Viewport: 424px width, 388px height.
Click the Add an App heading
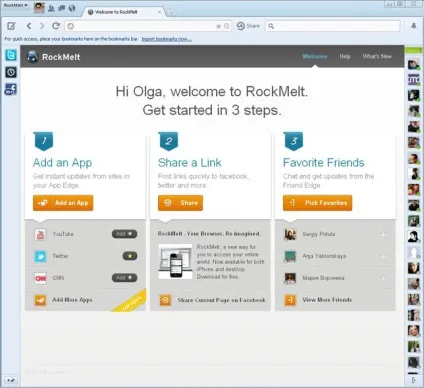click(x=62, y=163)
